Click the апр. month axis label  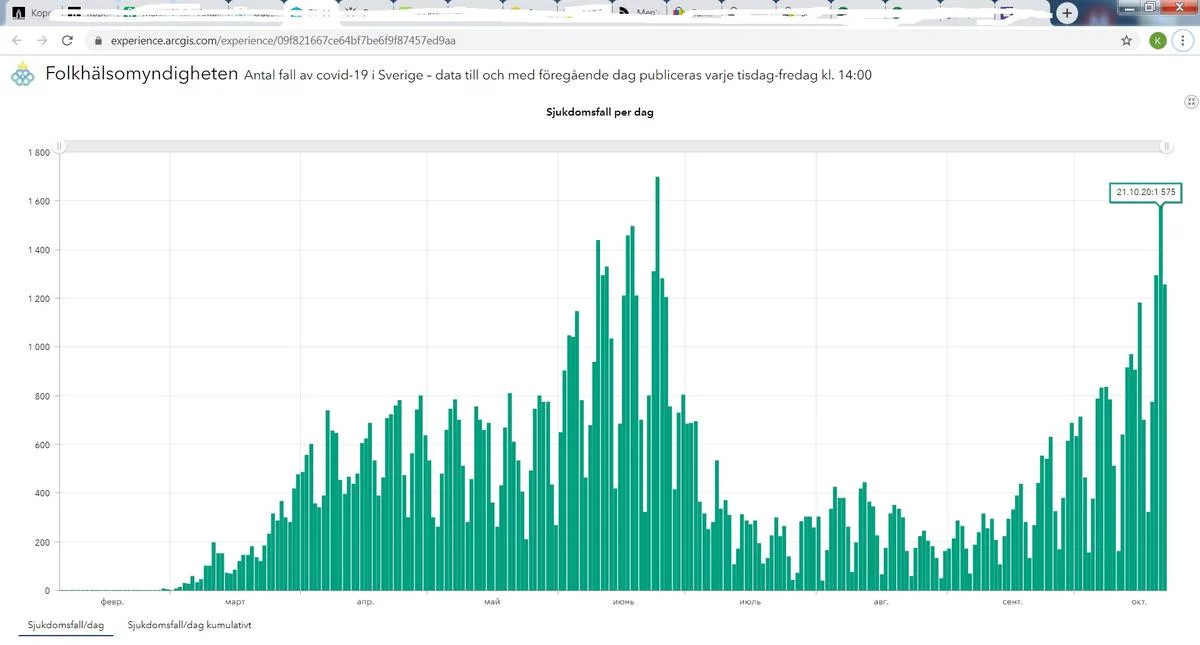click(366, 602)
